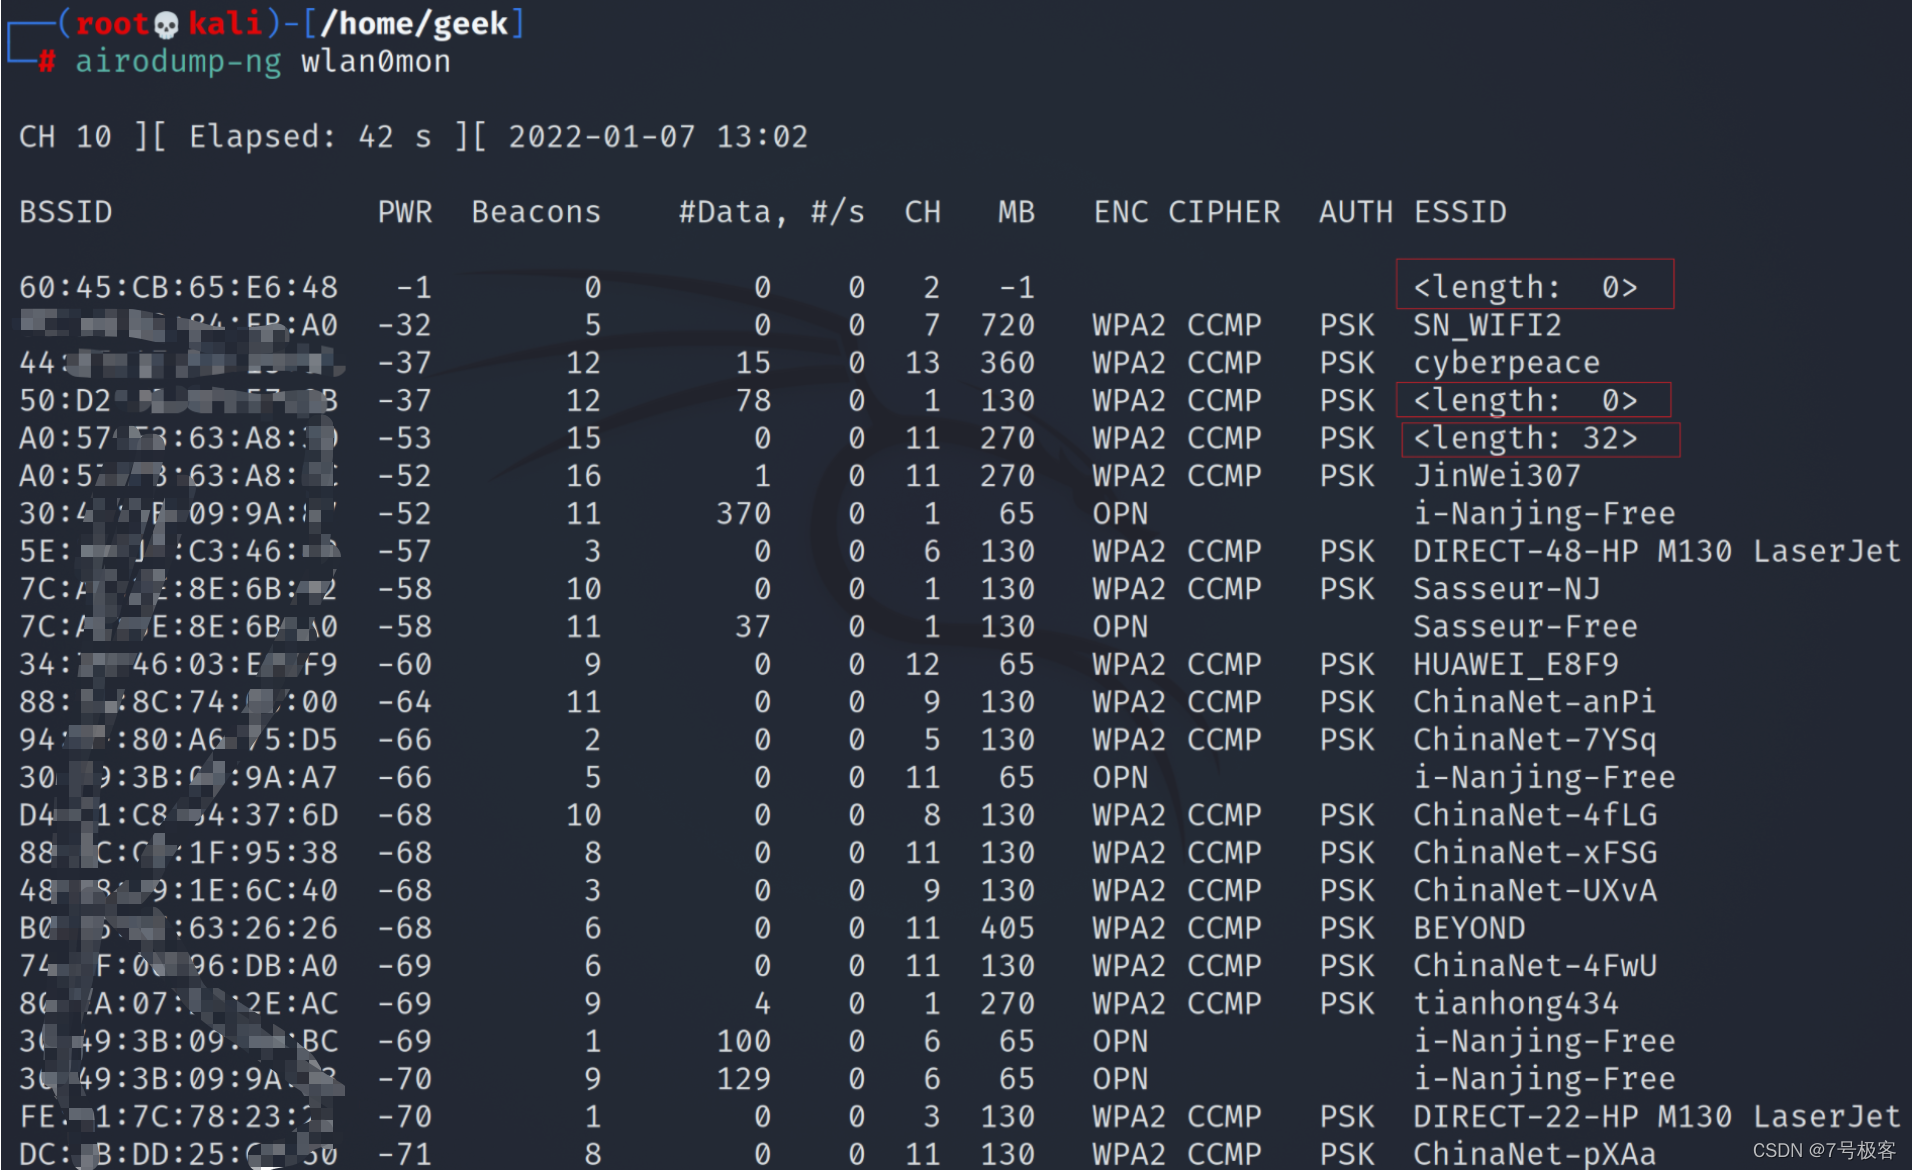Image resolution: width=1912 pixels, height=1170 pixels.
Task: Click BSSID 60:45:CB:65:E6:48
Action: [179, 288]
